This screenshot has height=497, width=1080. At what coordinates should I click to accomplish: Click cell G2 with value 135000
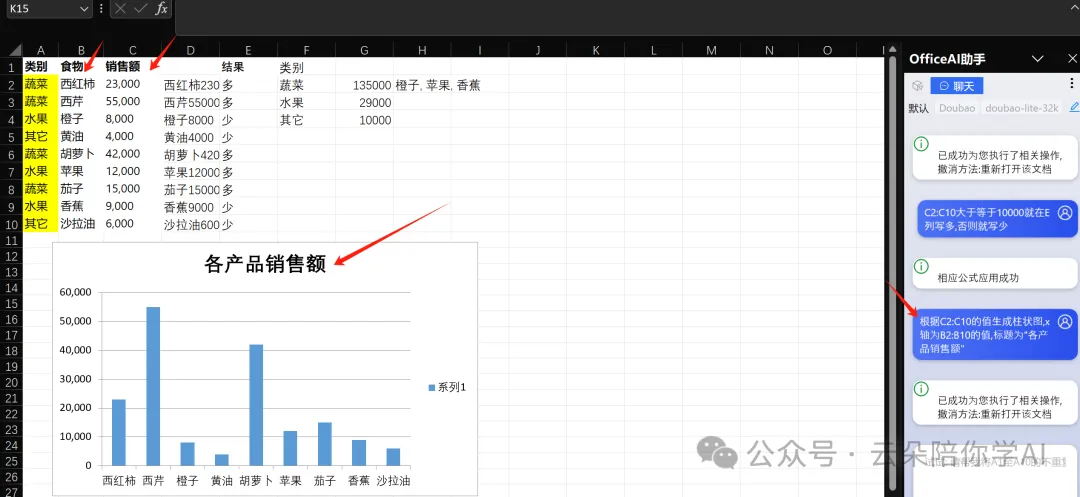point(364,85)
